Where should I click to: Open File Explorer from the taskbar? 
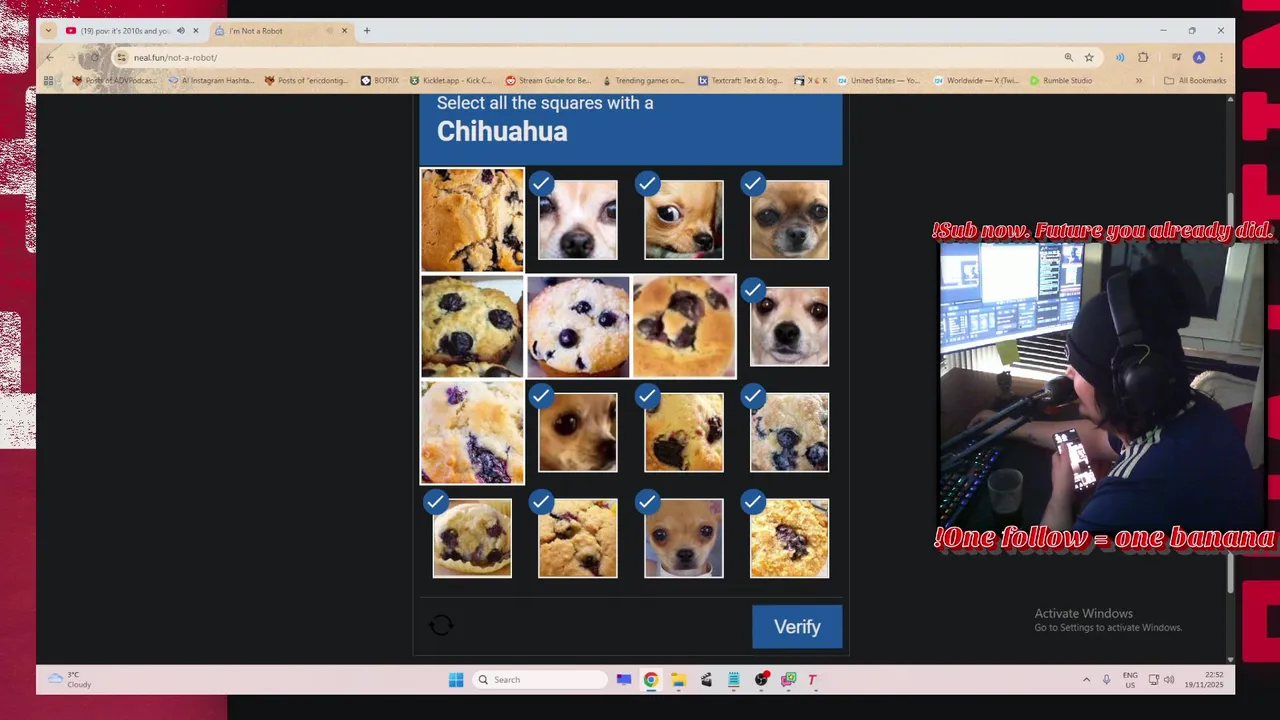coord(678,680)
